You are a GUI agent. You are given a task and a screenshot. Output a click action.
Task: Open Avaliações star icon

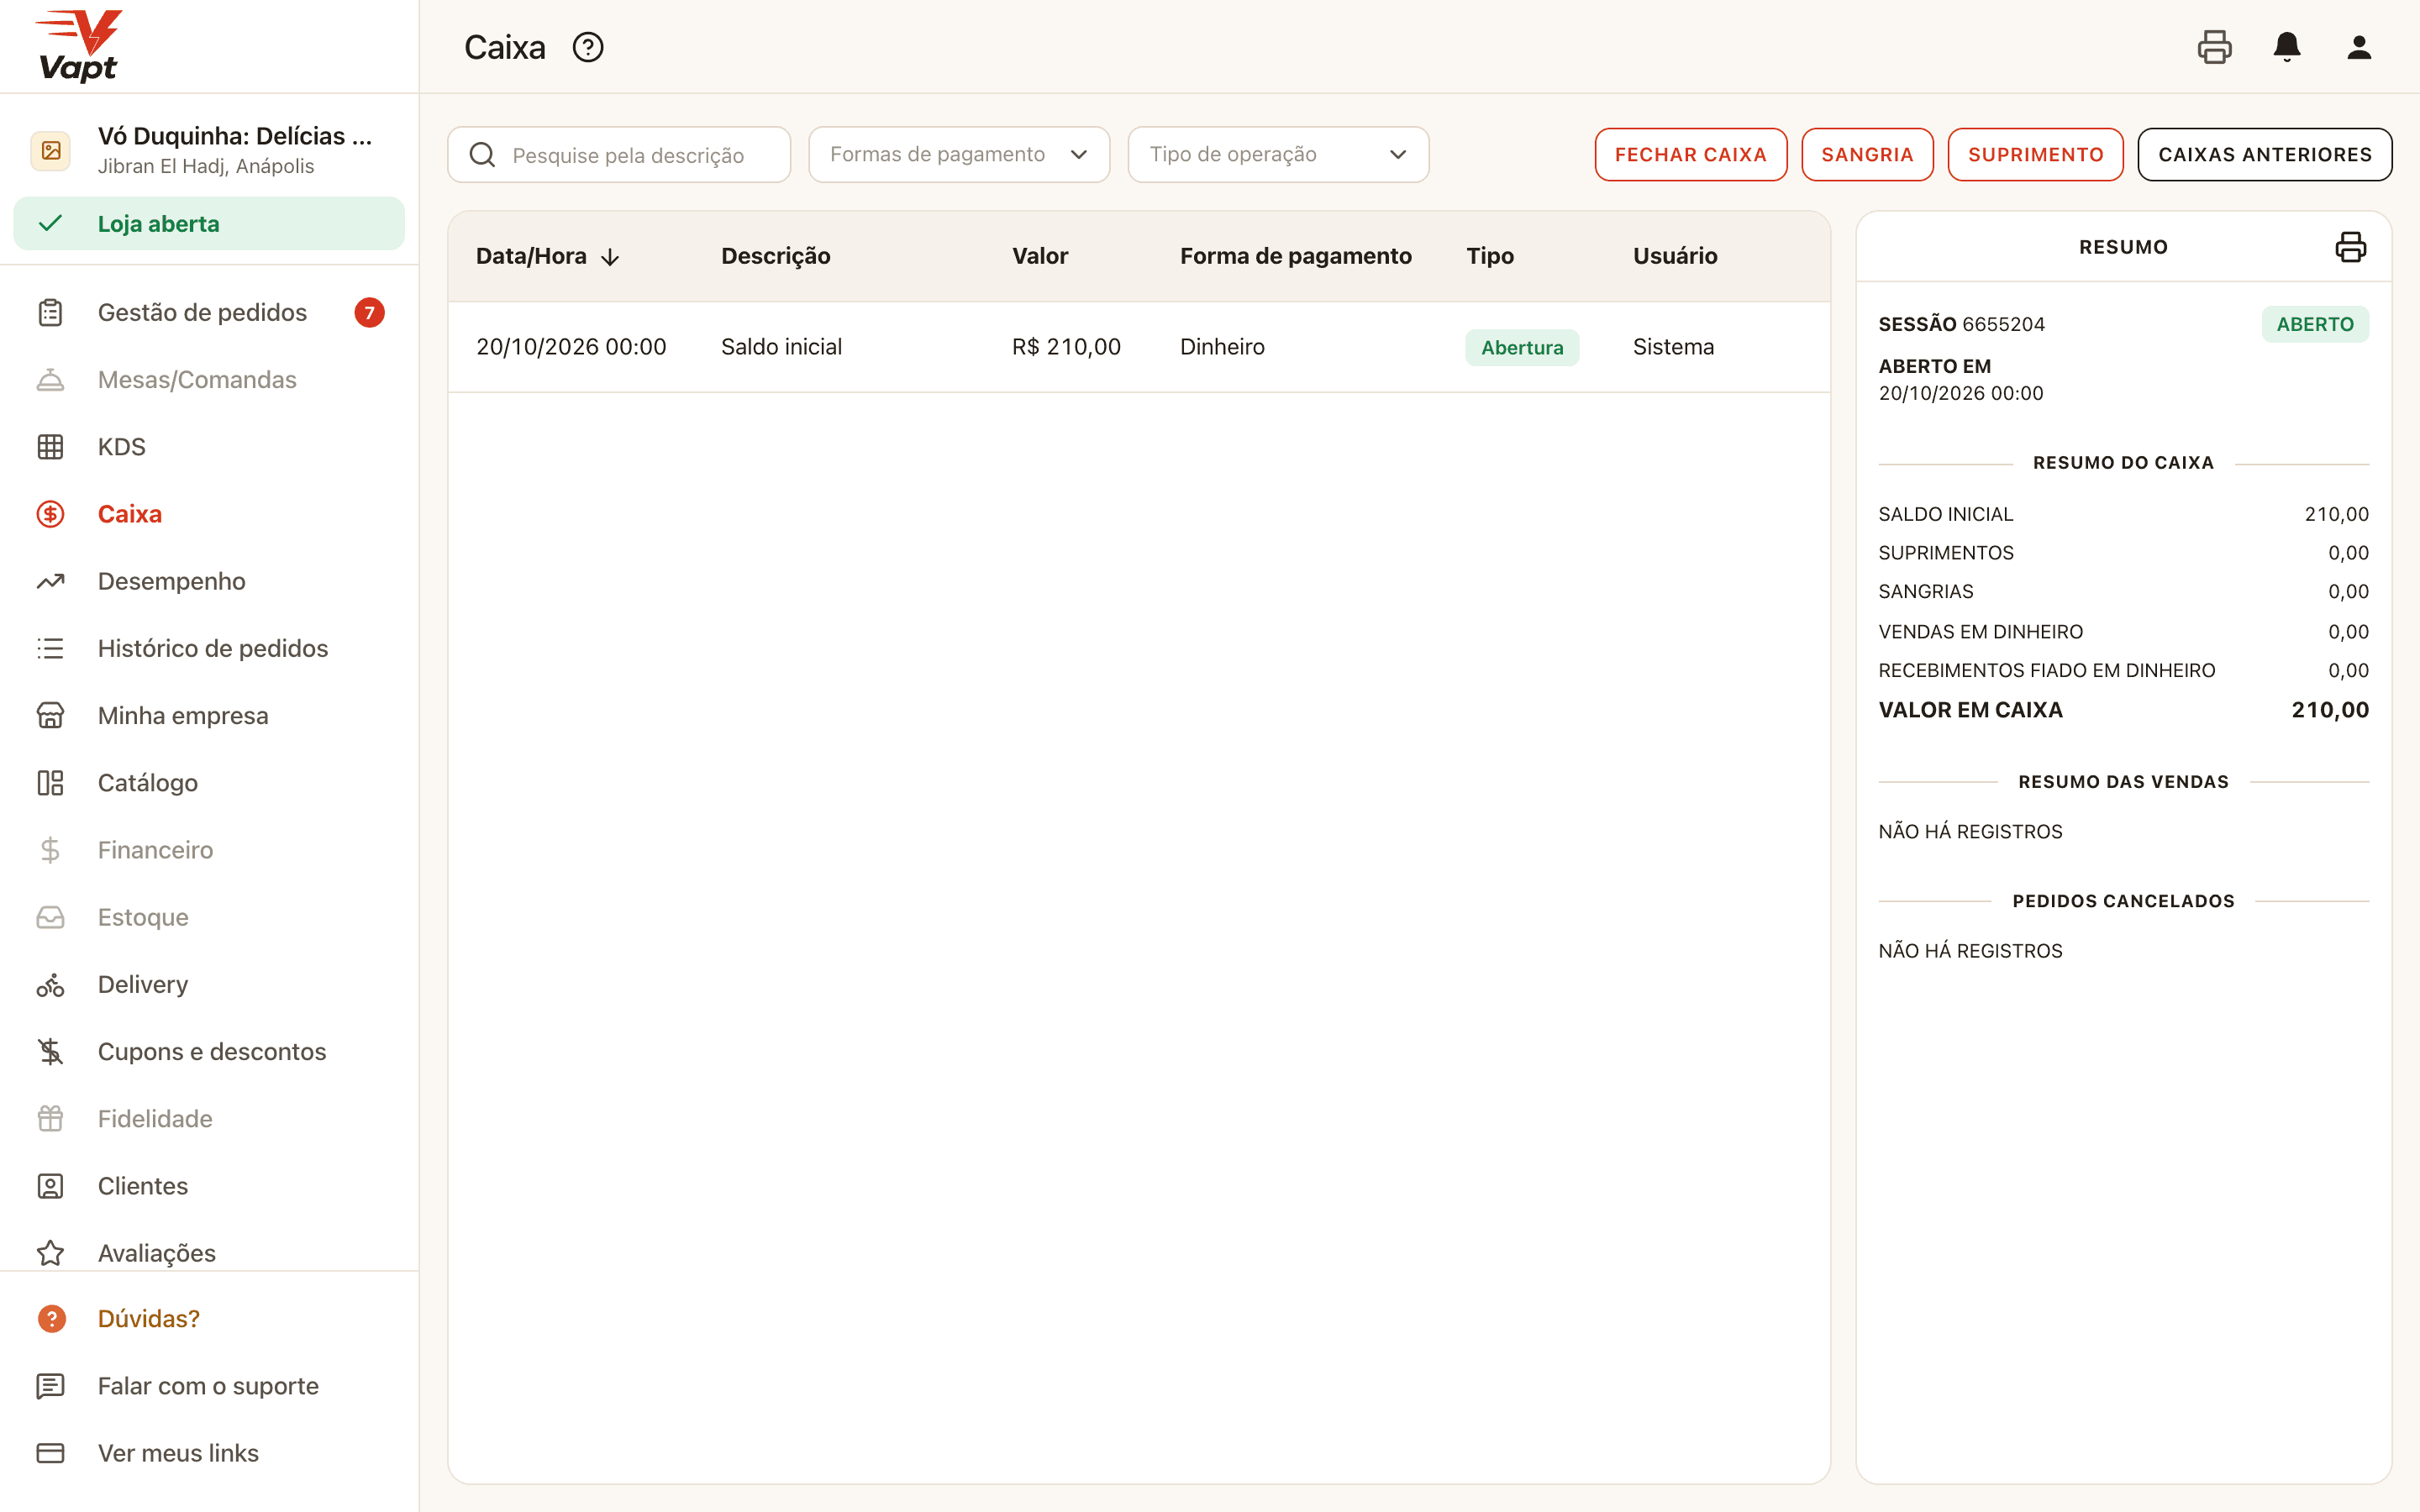point(50,1252)
